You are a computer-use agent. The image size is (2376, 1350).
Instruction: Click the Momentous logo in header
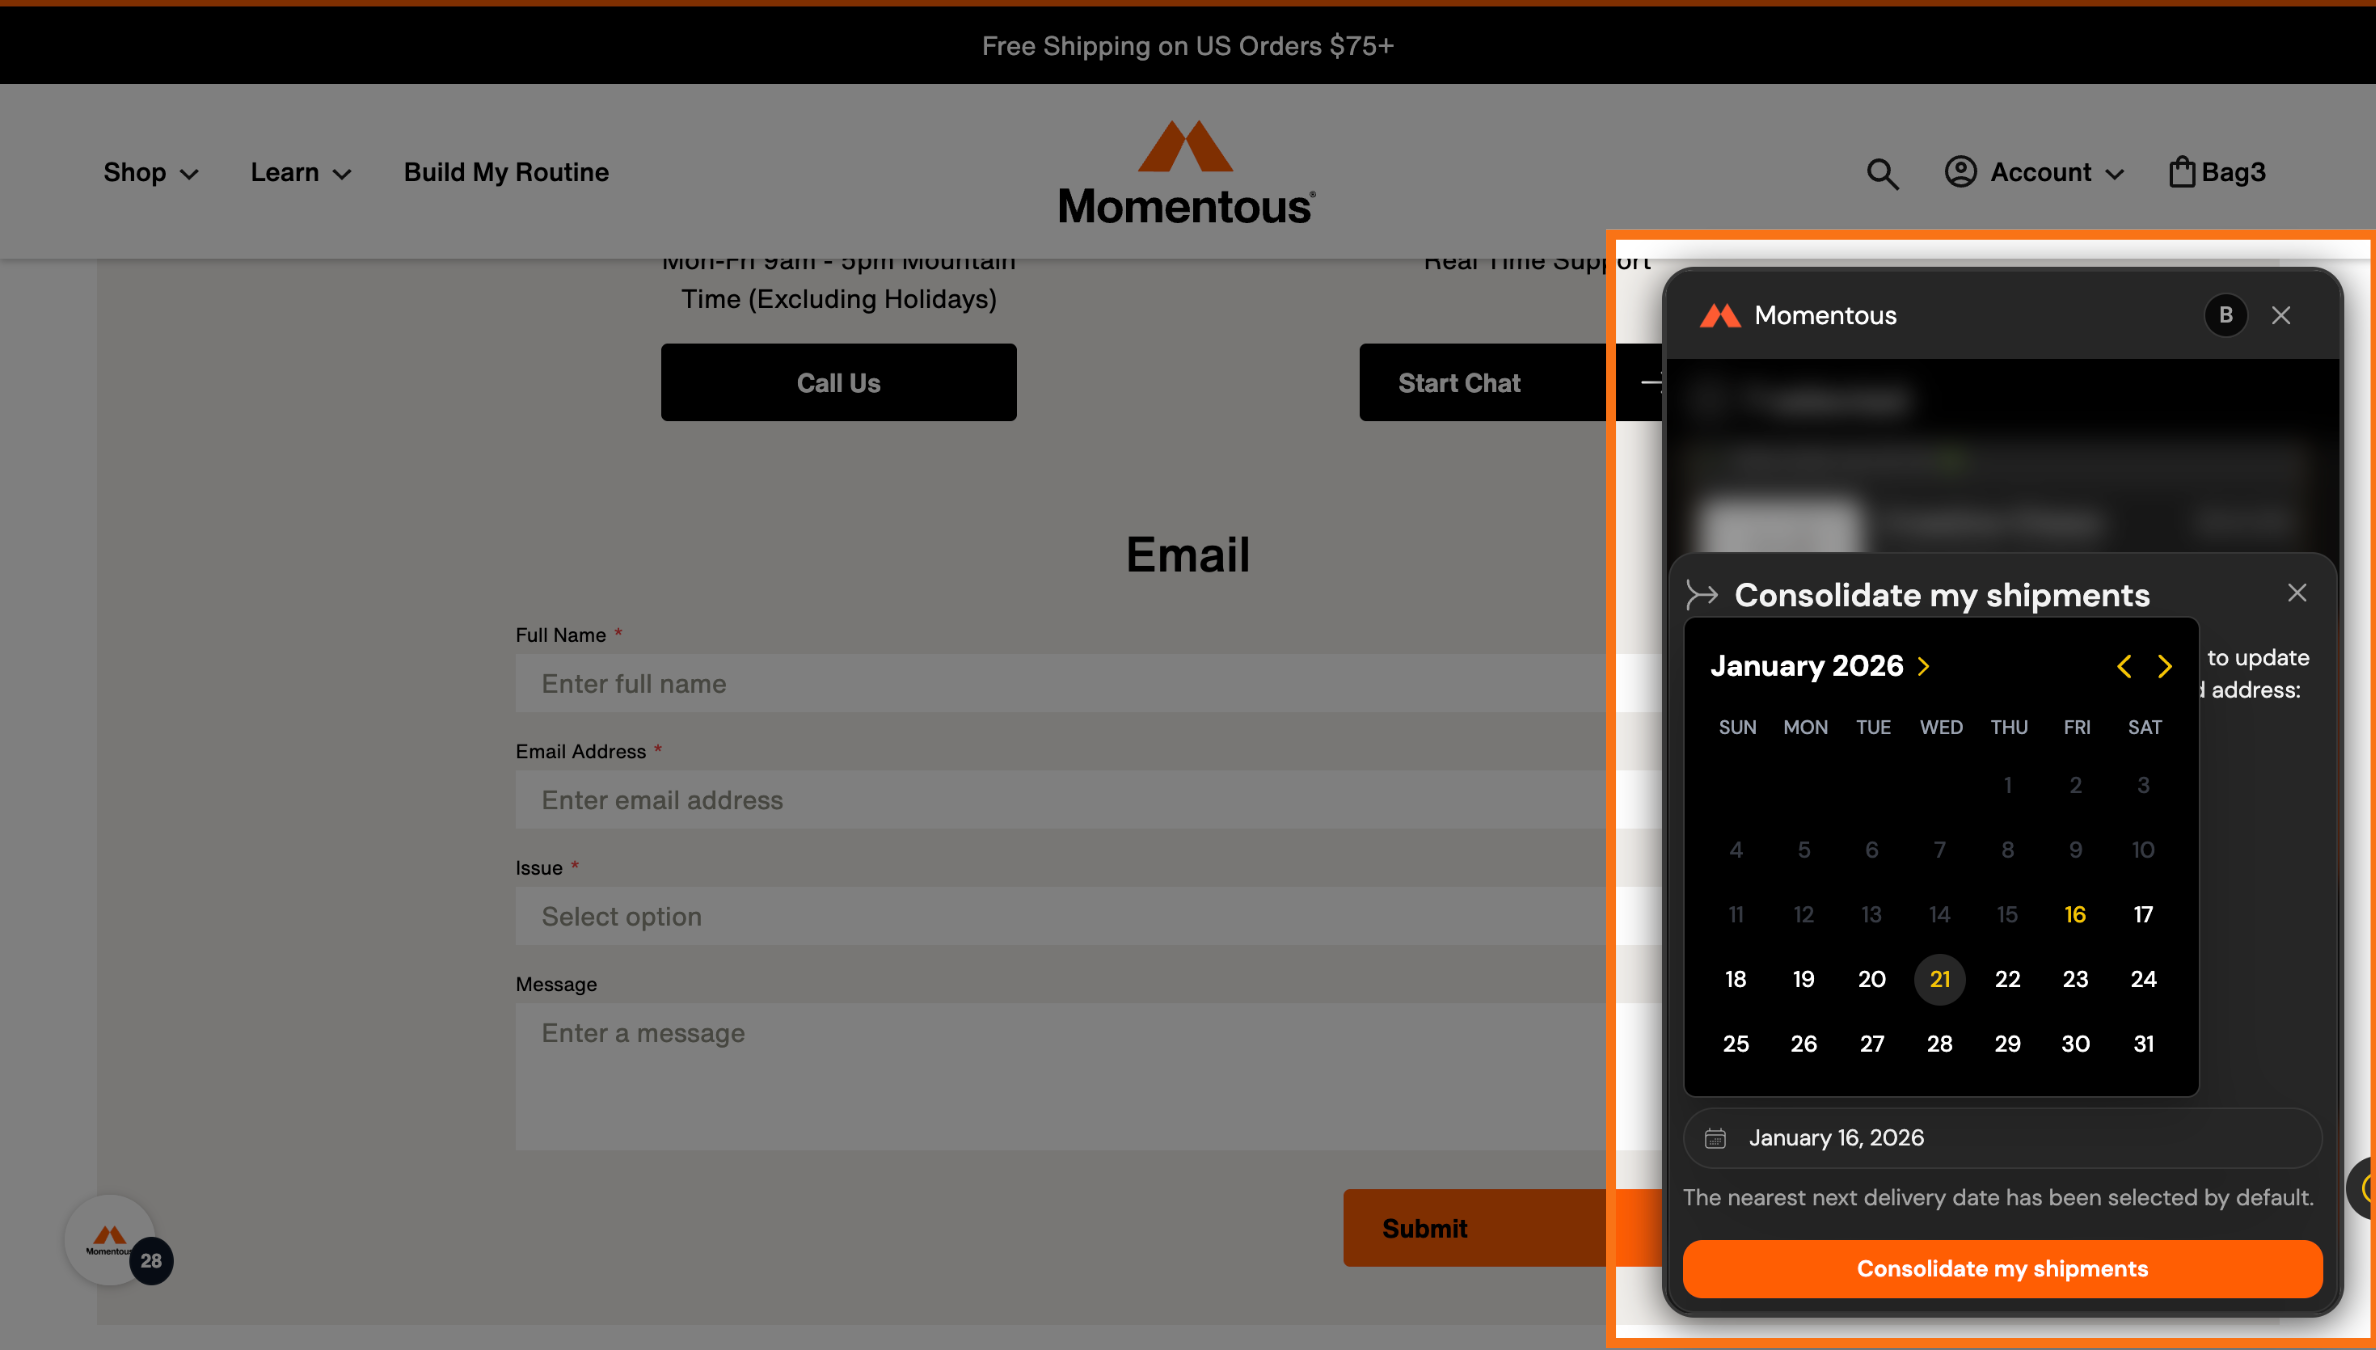coord(1187,174)
